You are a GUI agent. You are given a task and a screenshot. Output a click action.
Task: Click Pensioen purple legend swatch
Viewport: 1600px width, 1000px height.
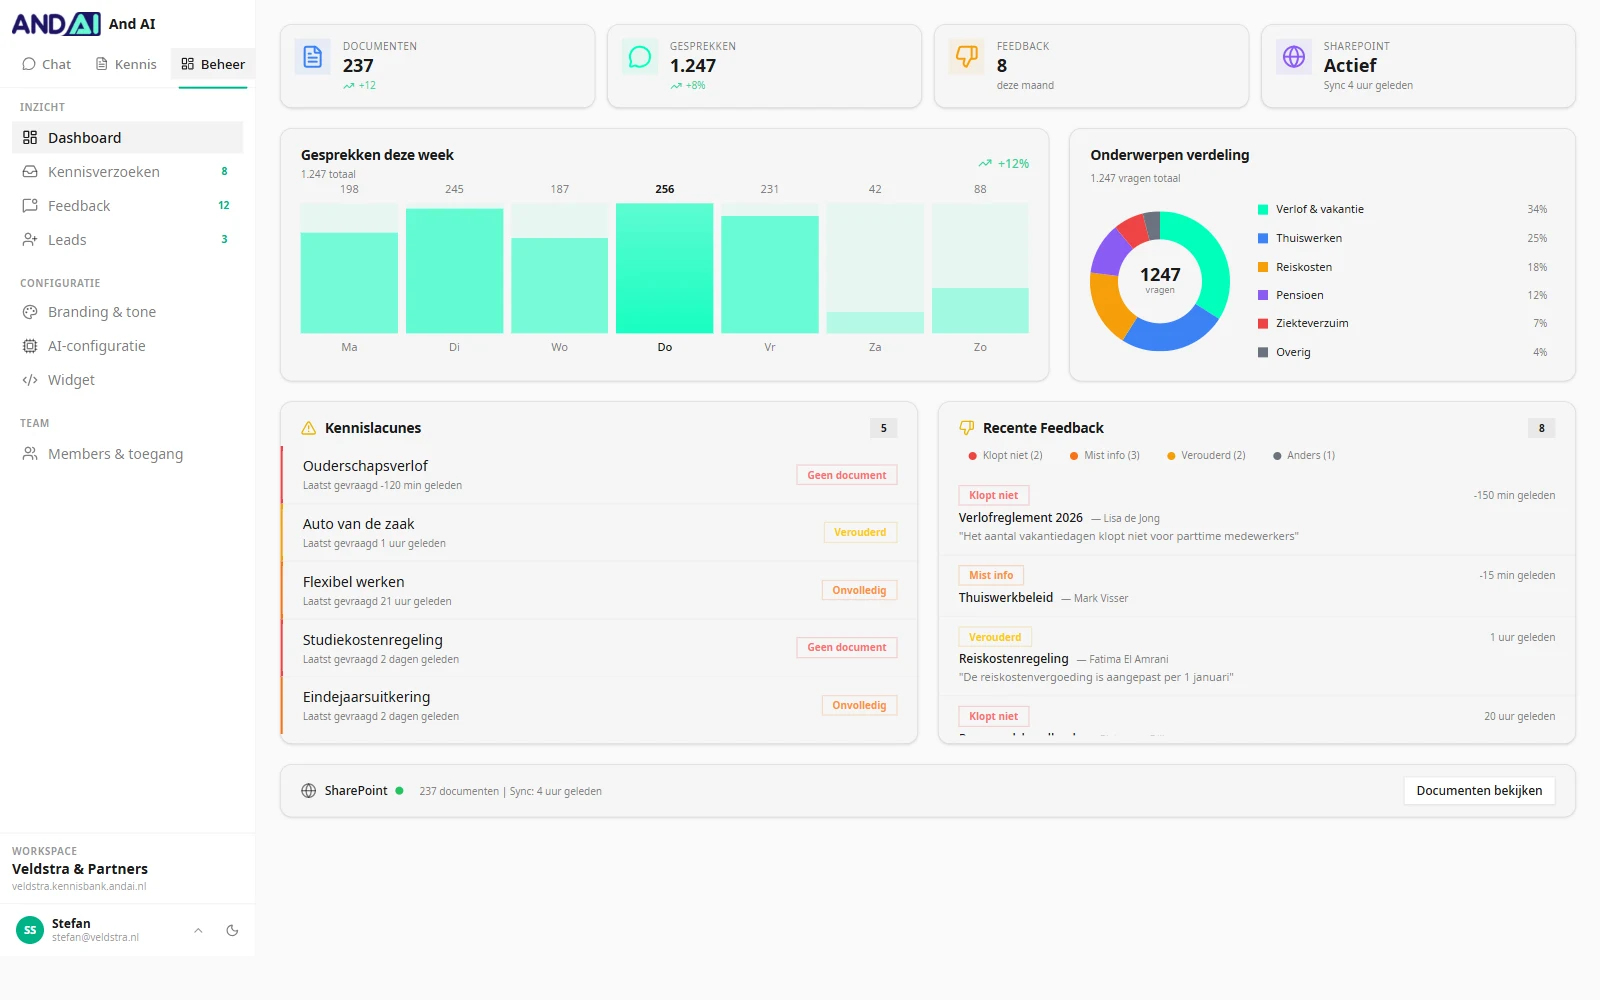pyautogui.click(x=1263, y=296)
